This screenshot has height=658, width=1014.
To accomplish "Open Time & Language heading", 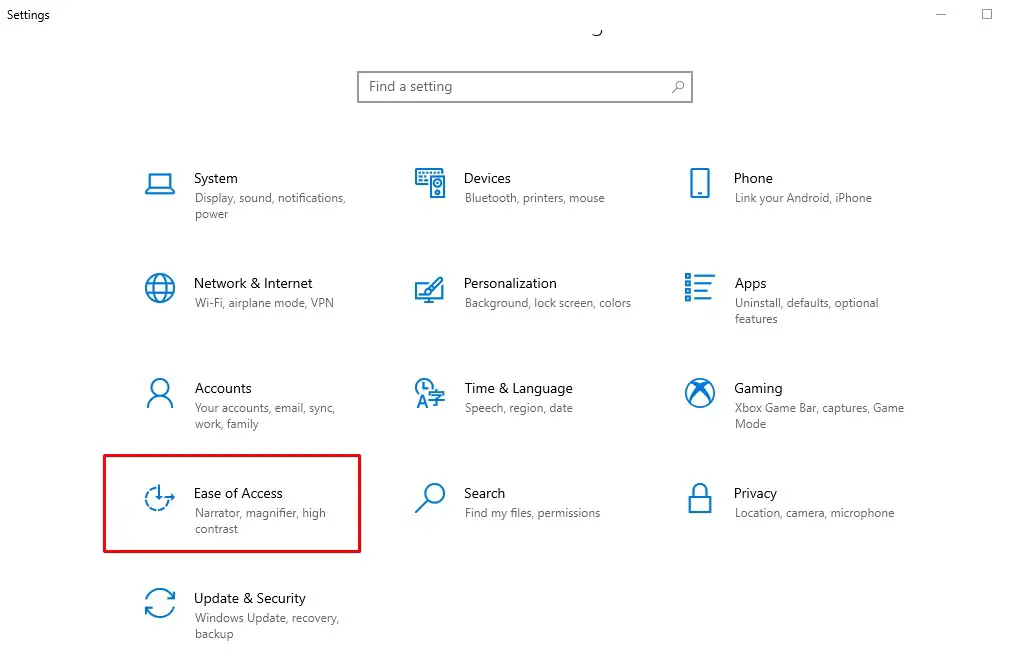I will tap(519, 388).
